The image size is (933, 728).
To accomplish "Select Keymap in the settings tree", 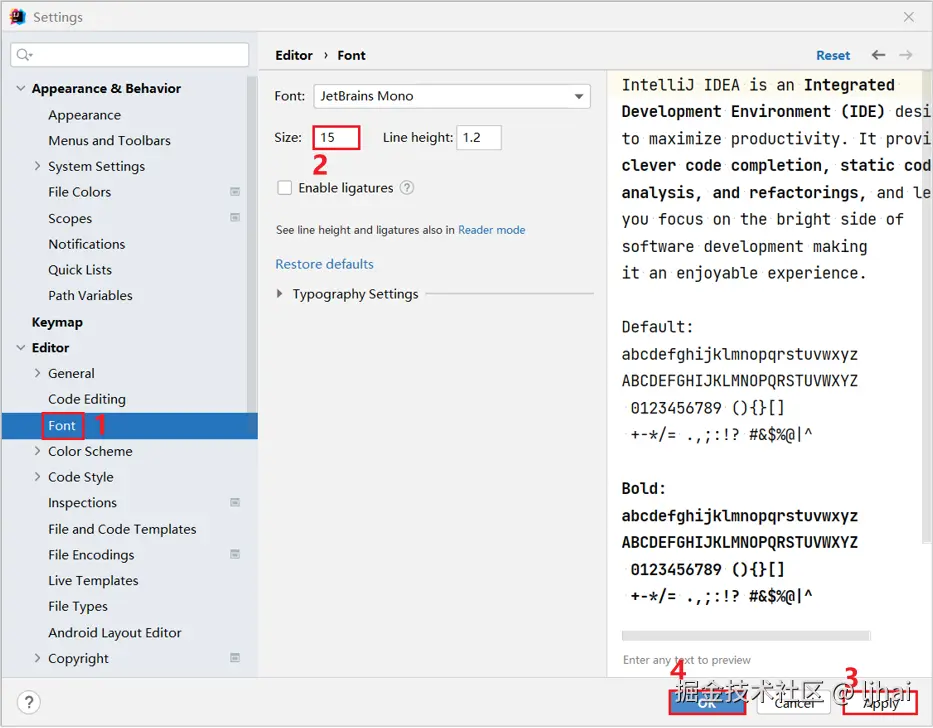I will click(57, 322).
